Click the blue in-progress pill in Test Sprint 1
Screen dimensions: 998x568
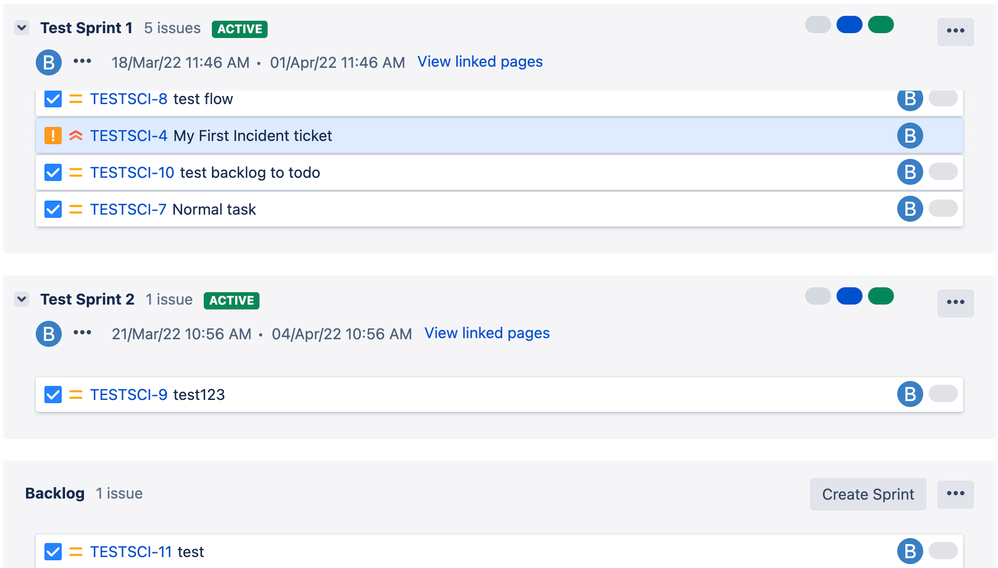[849, 25]
